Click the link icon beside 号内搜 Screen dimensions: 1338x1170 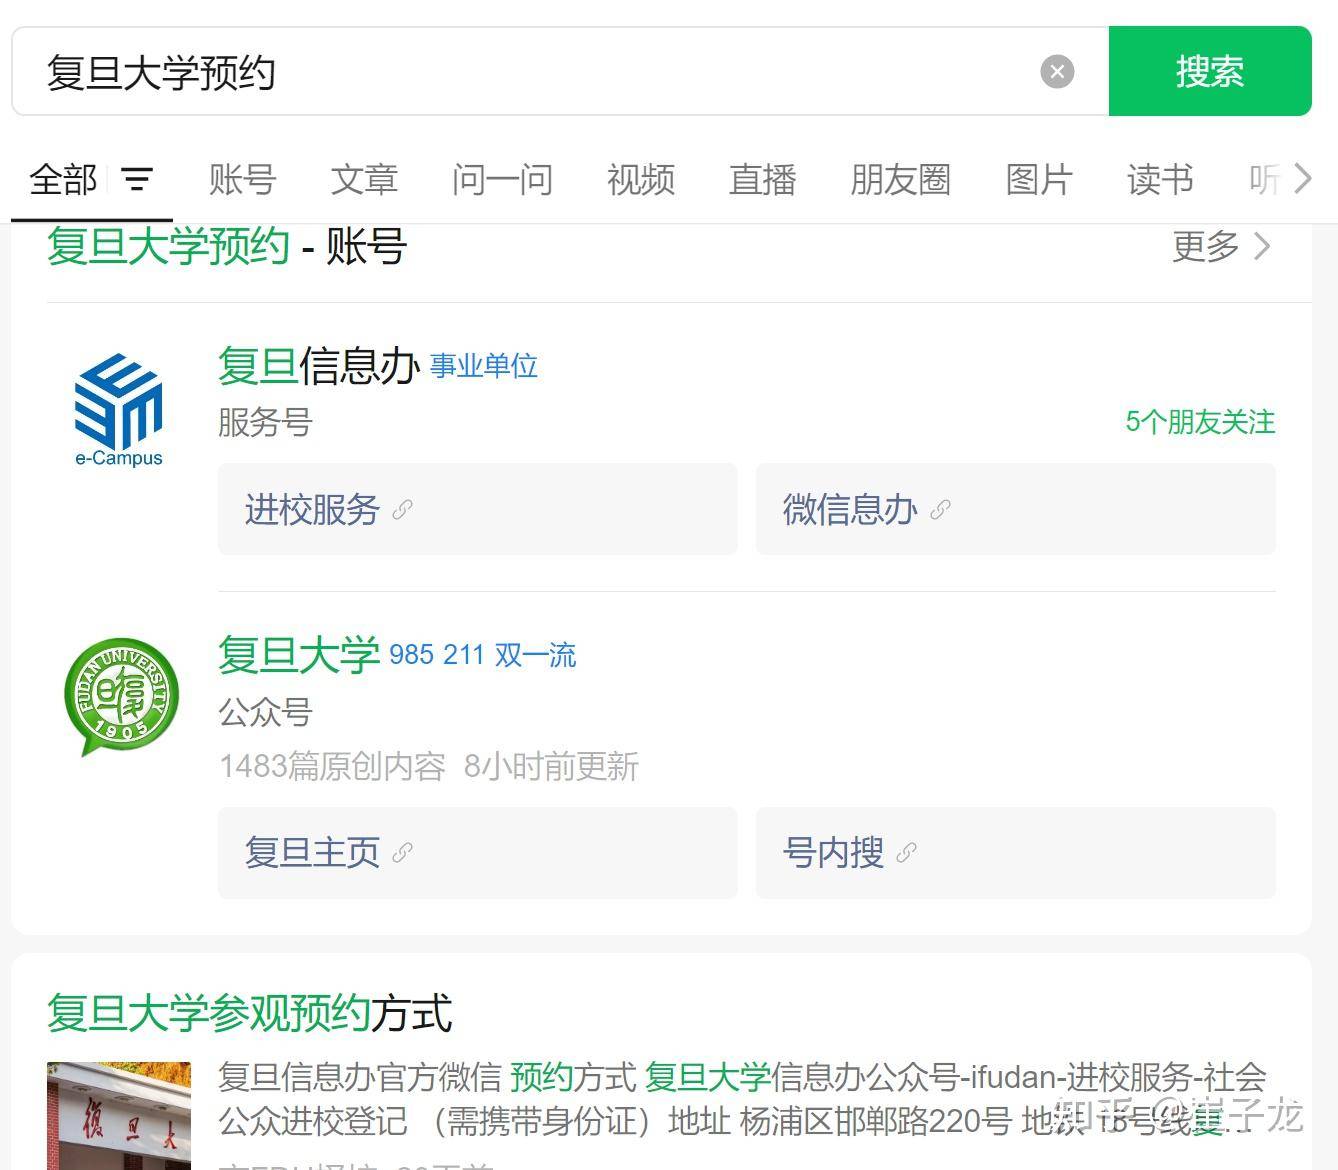tap(907, 853)
